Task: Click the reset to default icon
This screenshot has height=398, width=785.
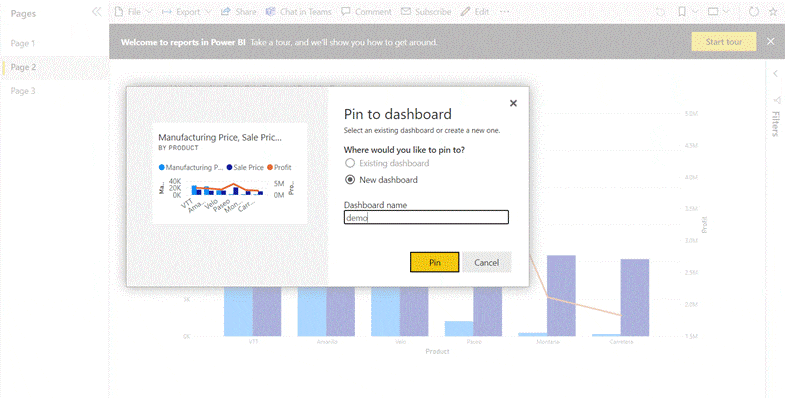Action: pyautogui.click(x=660, y=12)
